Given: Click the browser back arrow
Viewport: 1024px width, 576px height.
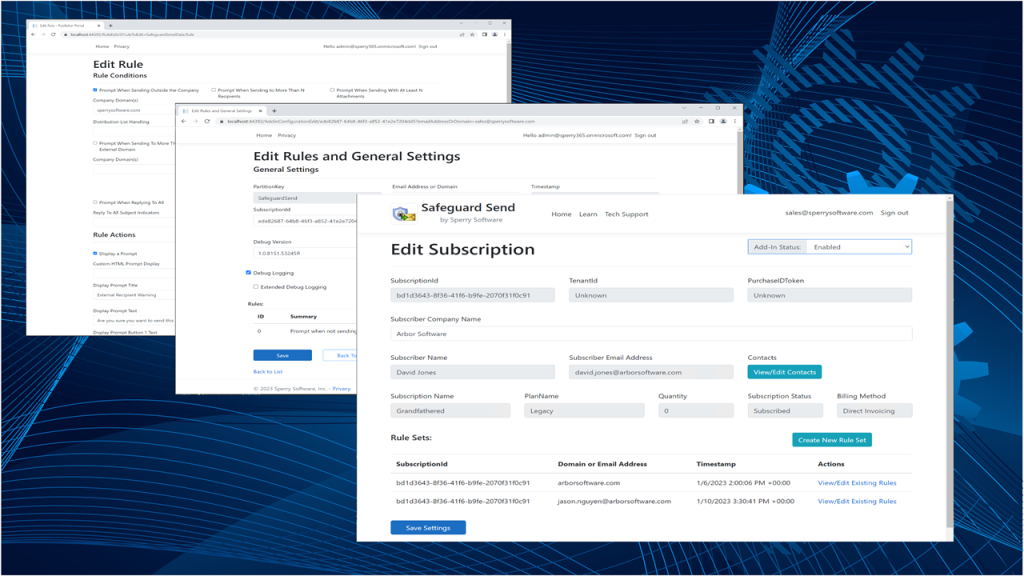Looking at the screenshot, I should click(x=183, y=120).
